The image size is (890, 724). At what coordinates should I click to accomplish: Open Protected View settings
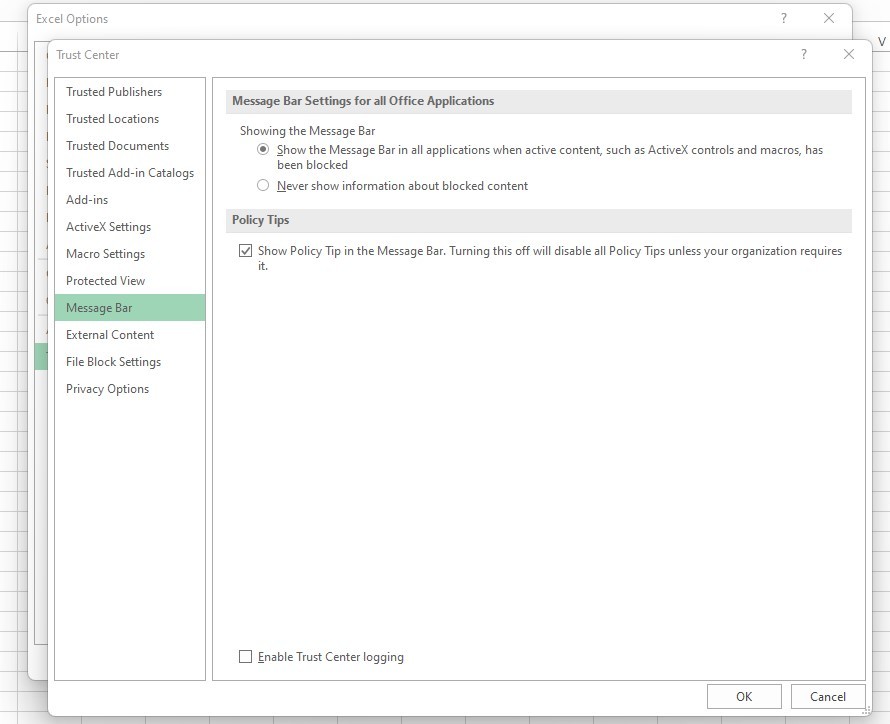[x=130, y=281]
